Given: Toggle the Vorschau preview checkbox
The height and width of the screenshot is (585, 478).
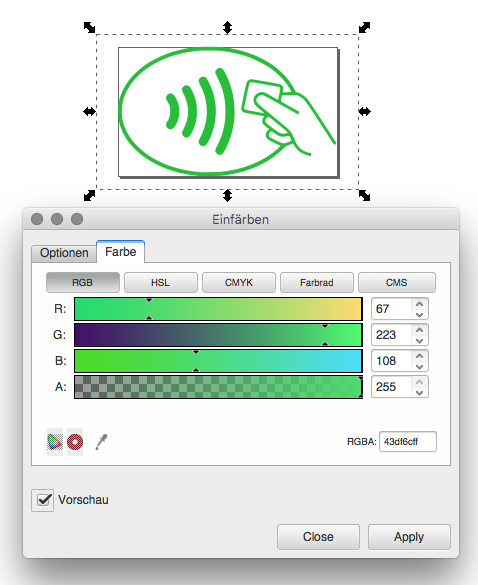Looking at the screenshot, I should point(43,500).
